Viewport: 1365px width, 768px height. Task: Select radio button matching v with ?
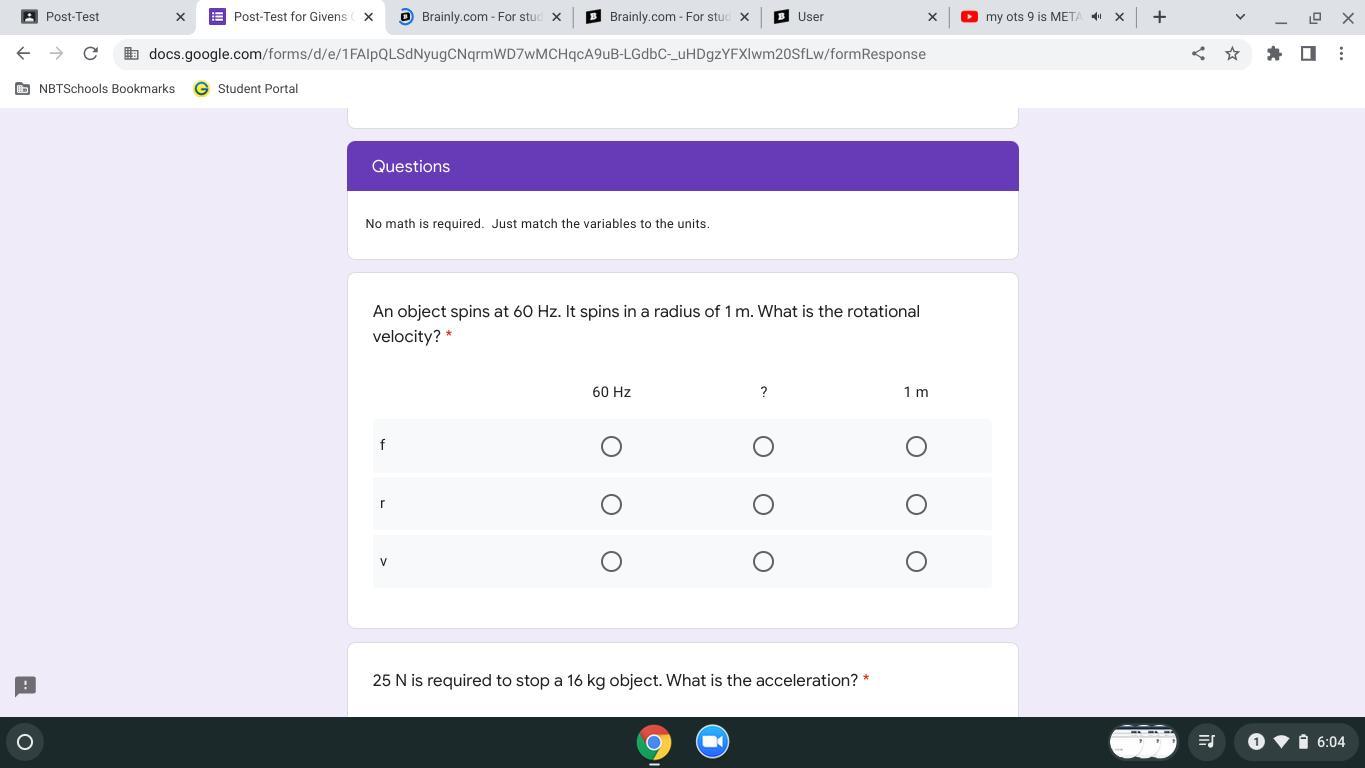point(763,561)
